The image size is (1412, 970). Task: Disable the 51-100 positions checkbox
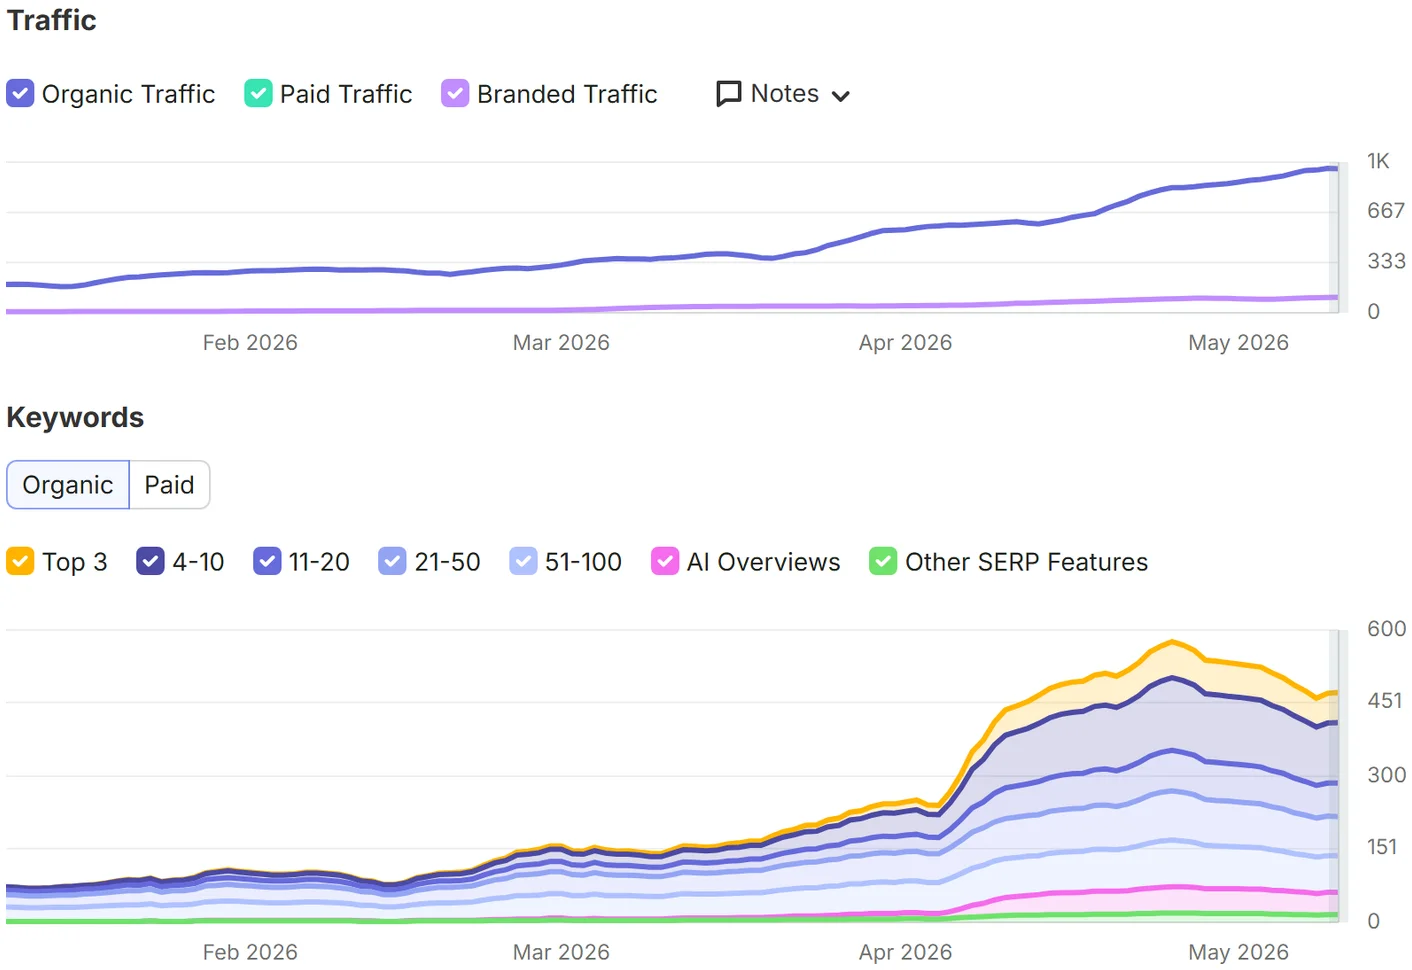pos(523,561)
